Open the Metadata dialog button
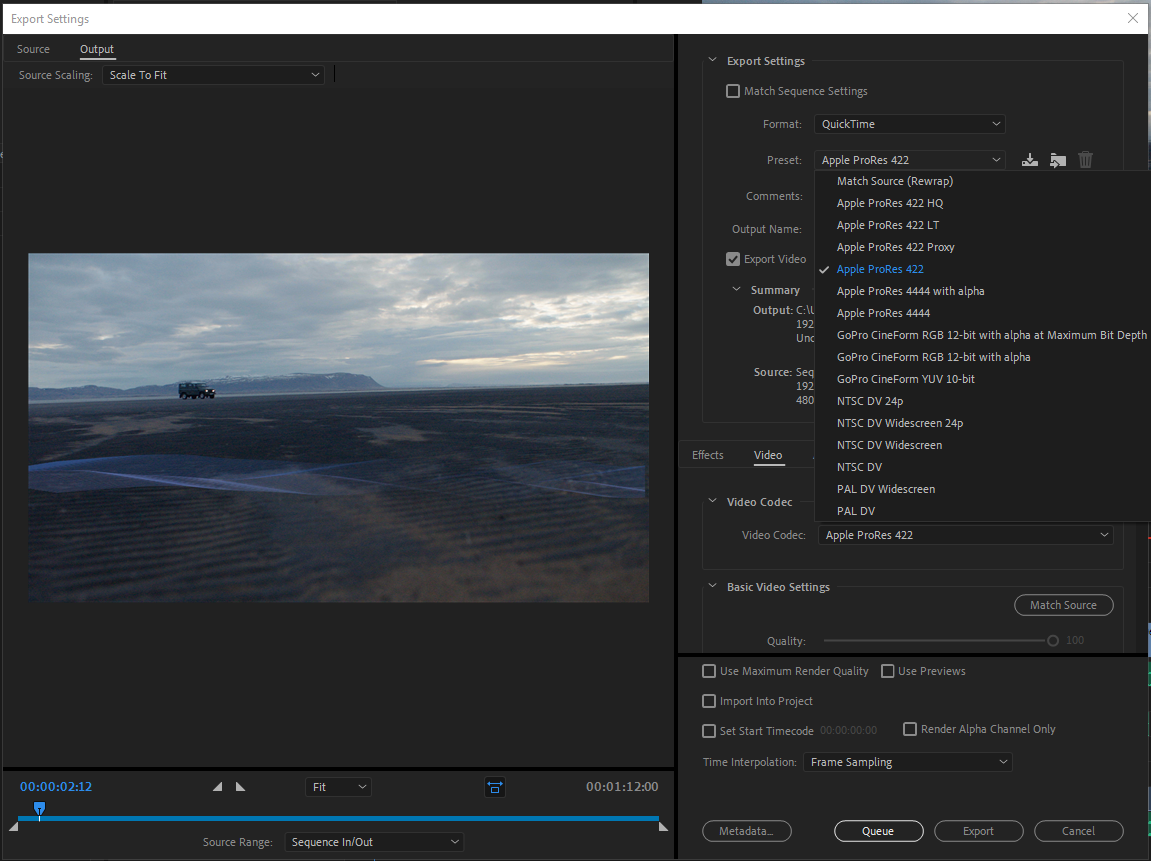Screen dimensions: 1151x861 pos(747,831)
